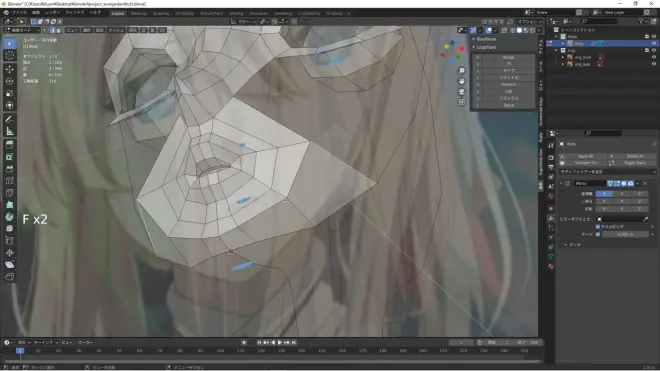Select the Transform tool
Image resolution: width=660 pixels, height=371 pixels.
coord(10,105)
